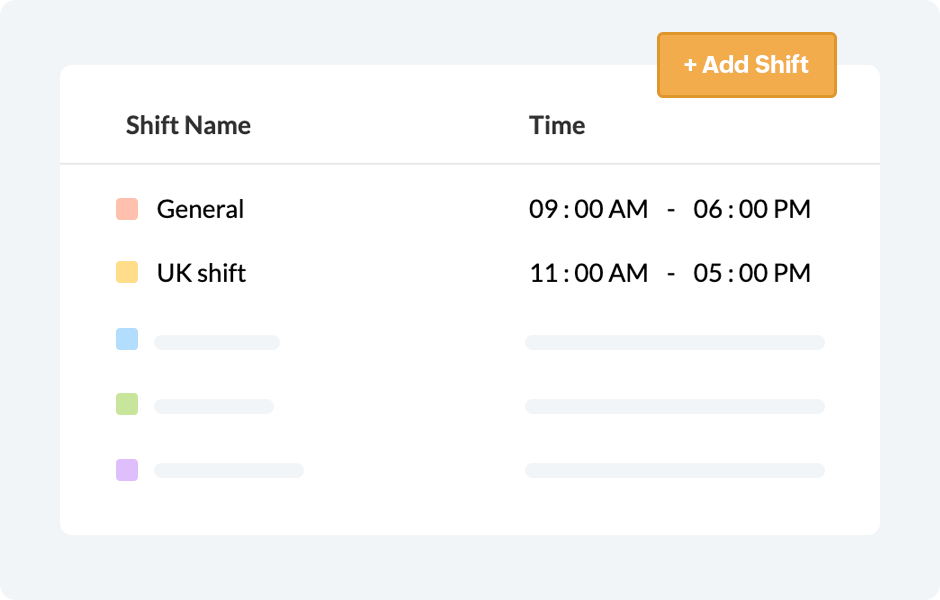Click the 09:00 AM start time of General
This screenshot has height=600, width=940.
coord(588,209)
